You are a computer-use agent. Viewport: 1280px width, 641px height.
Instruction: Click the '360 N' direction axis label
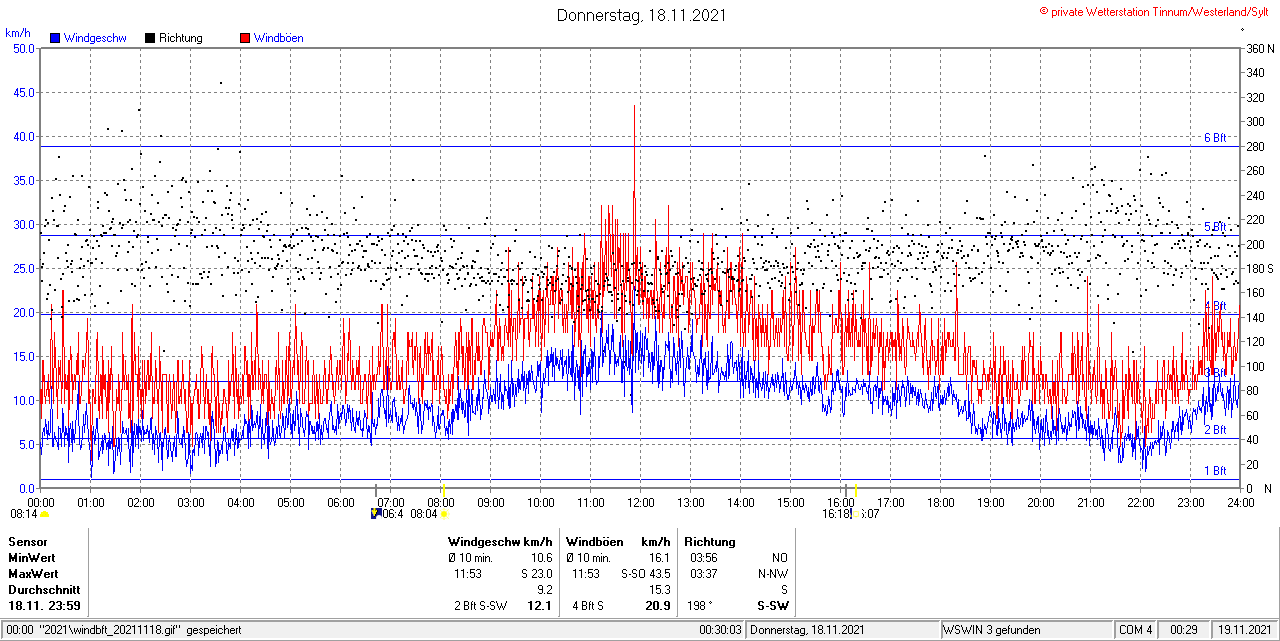point(1259,48)
